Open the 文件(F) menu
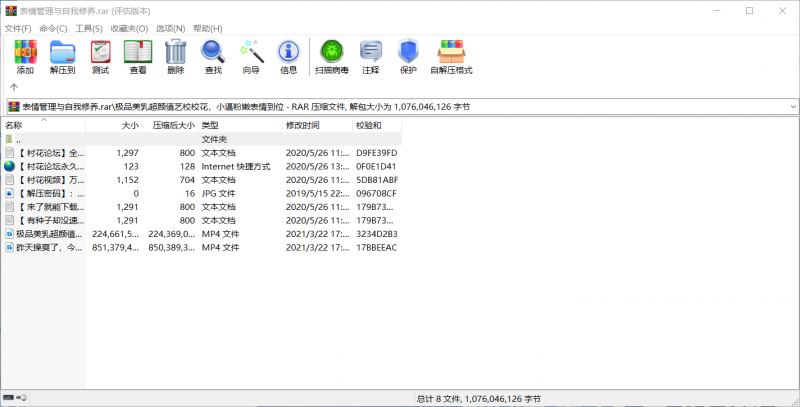 coord(18,29)
